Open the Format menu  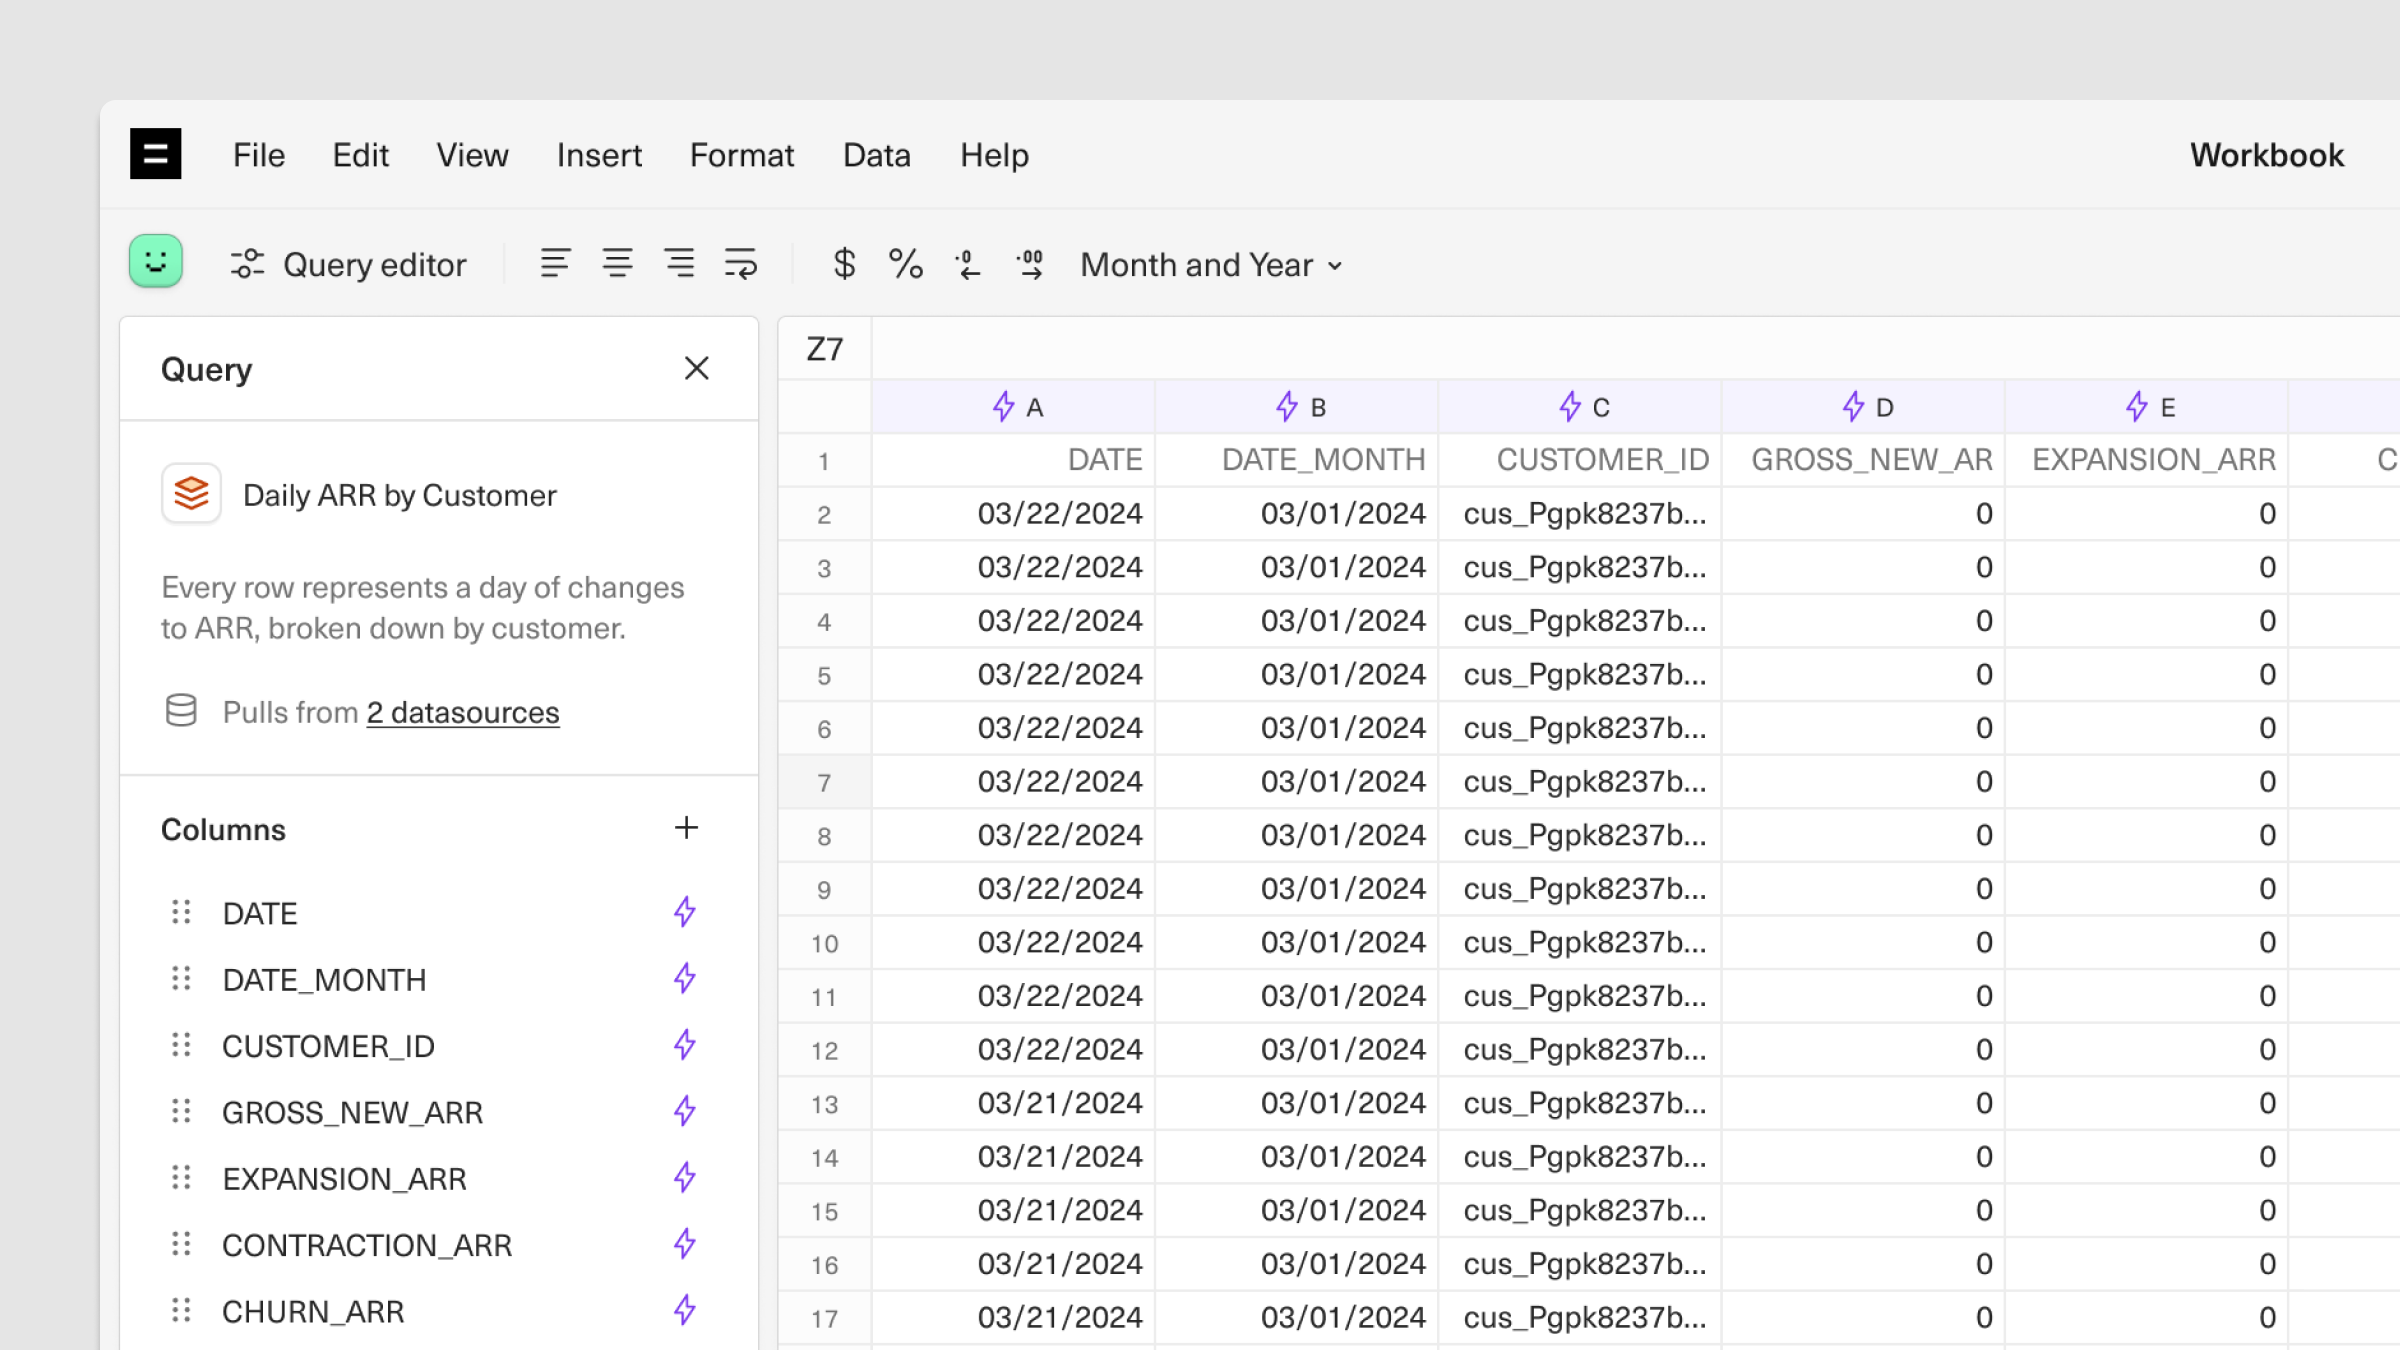741,155
